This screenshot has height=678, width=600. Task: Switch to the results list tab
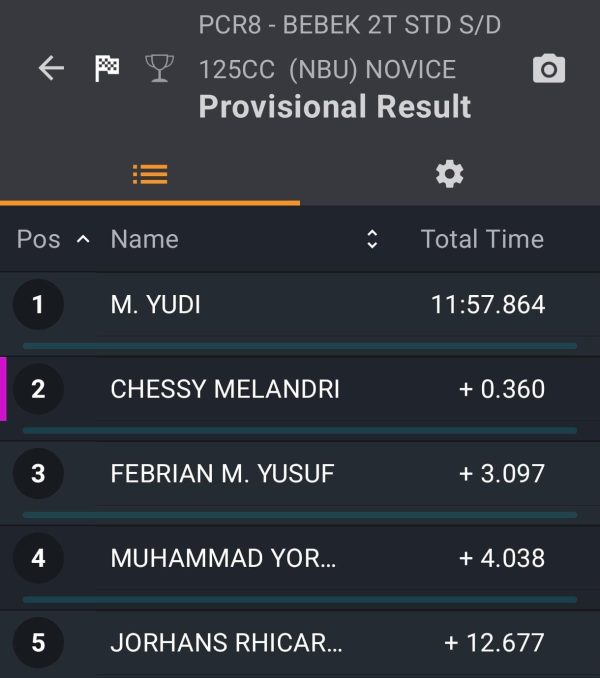tap(150, 175)
